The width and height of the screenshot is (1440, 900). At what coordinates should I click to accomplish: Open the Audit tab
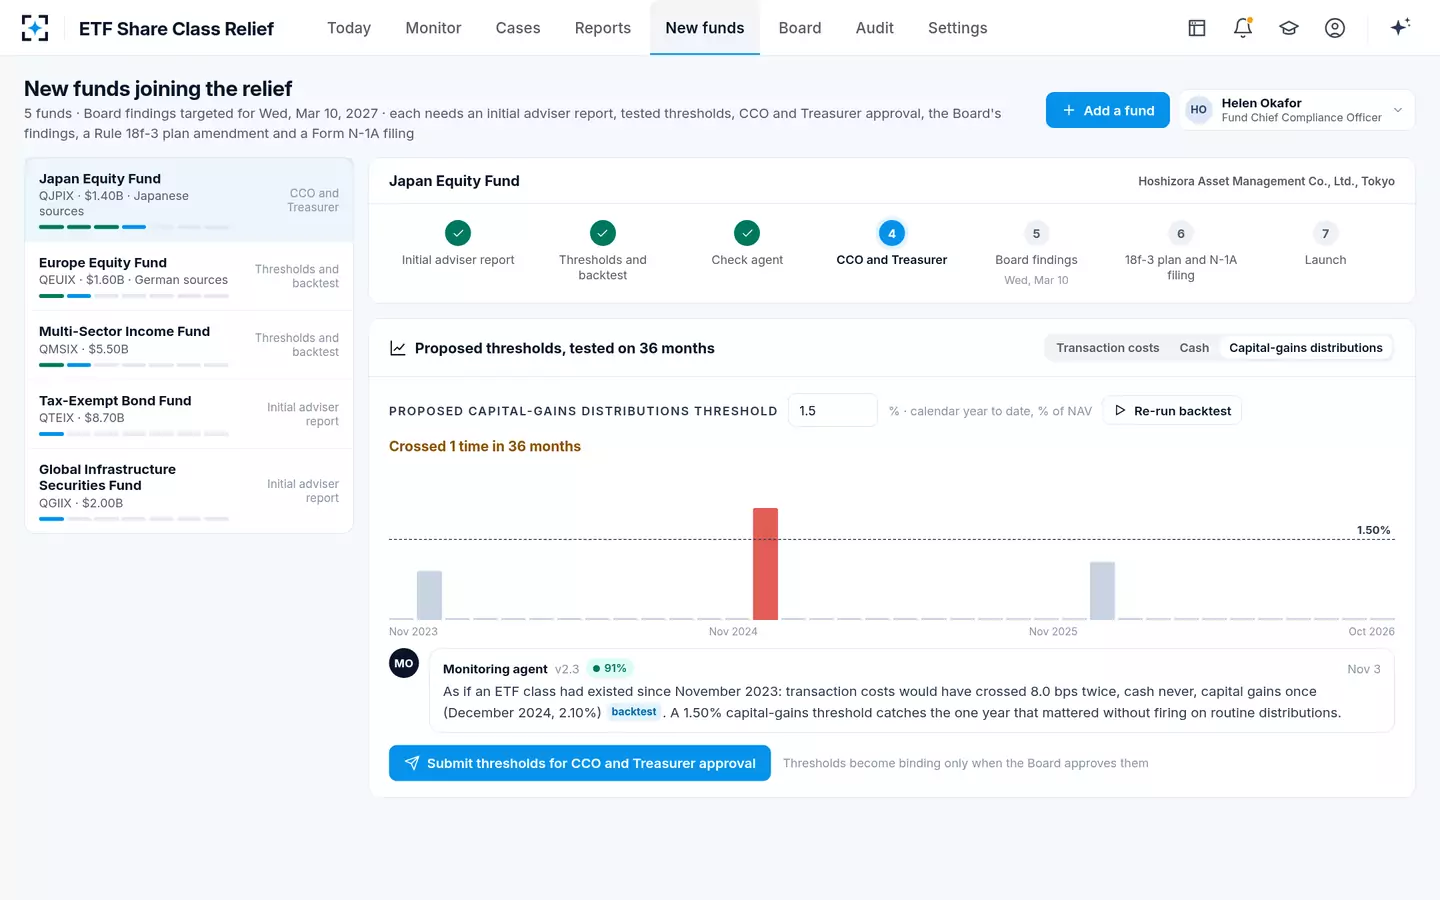pos(875,28)
